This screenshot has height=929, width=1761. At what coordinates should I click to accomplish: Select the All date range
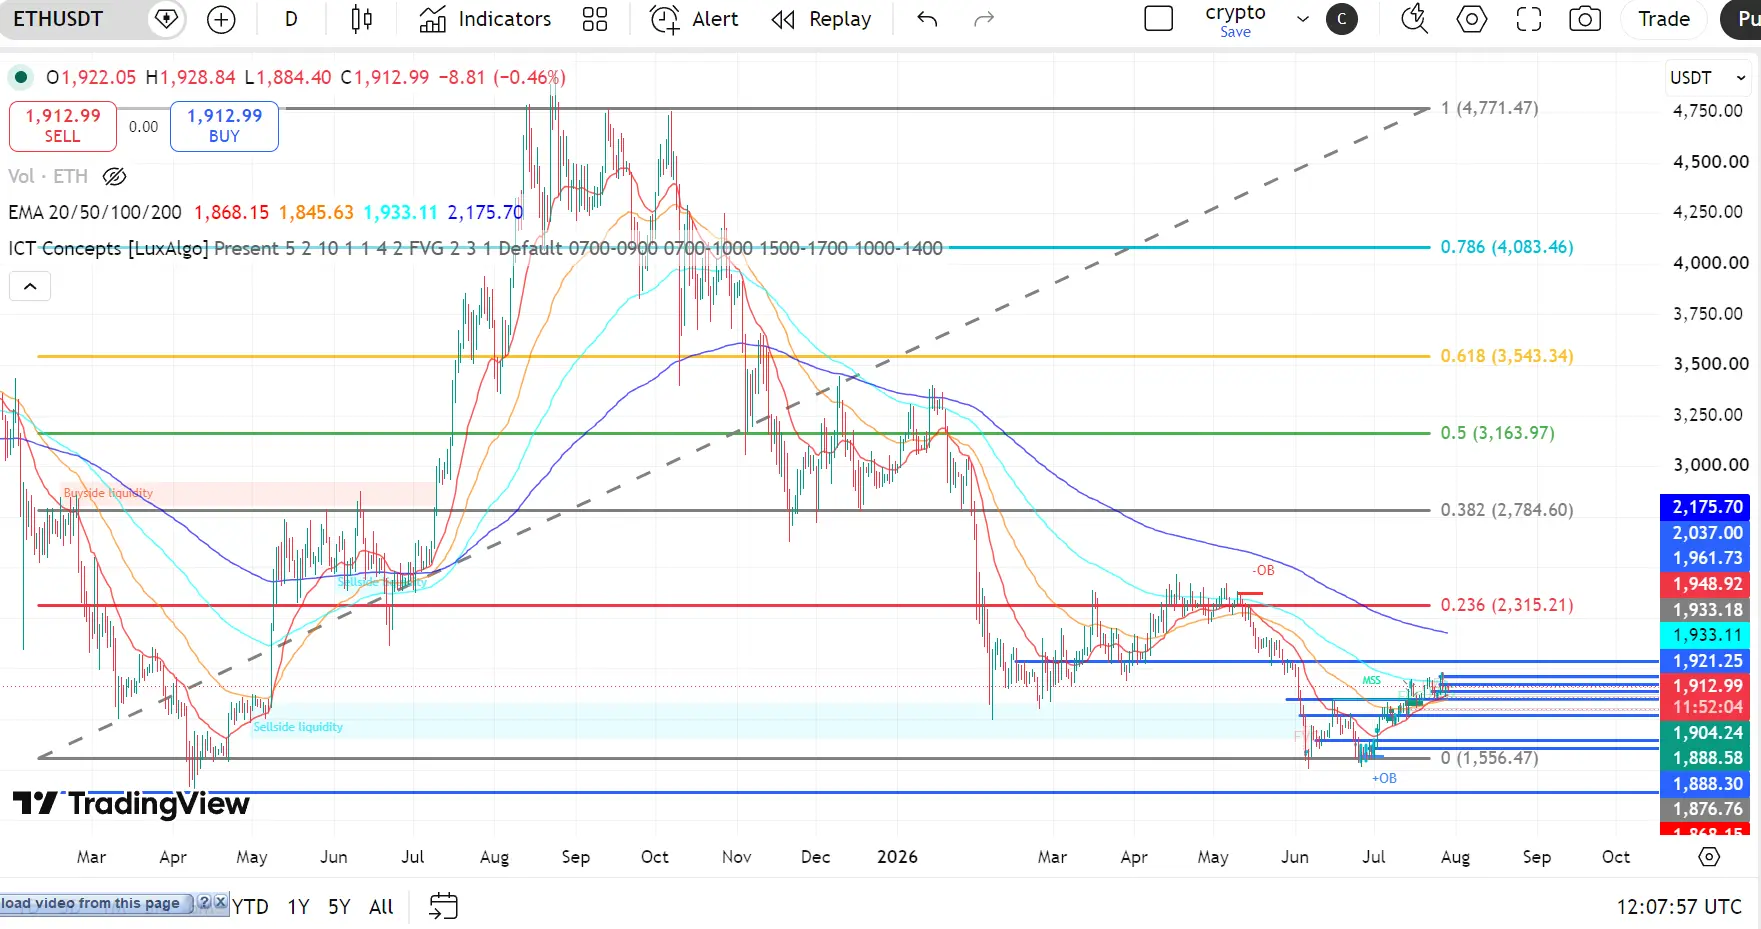pos(381,907)
